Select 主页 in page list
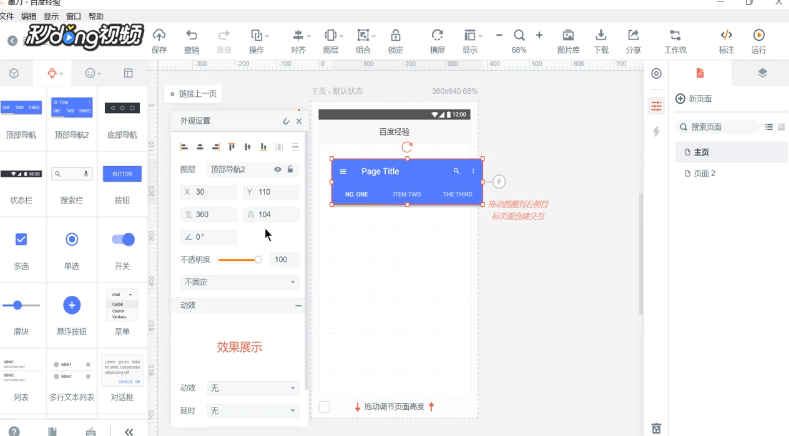Viewport: 789px width, 436px height. coord(731,152)
